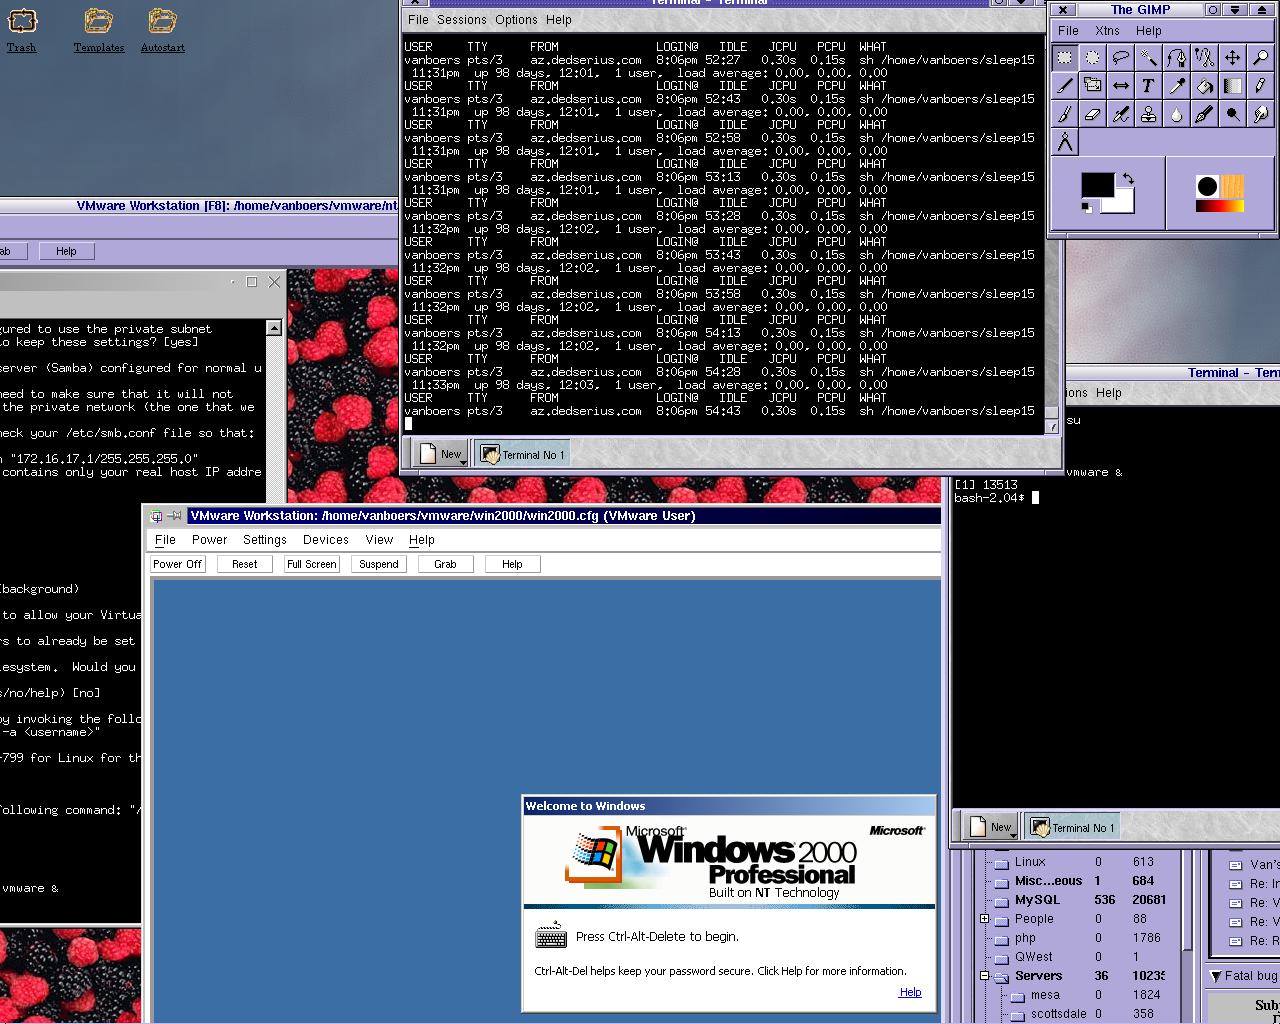Click the Grab button in VMware

(445, 564)
